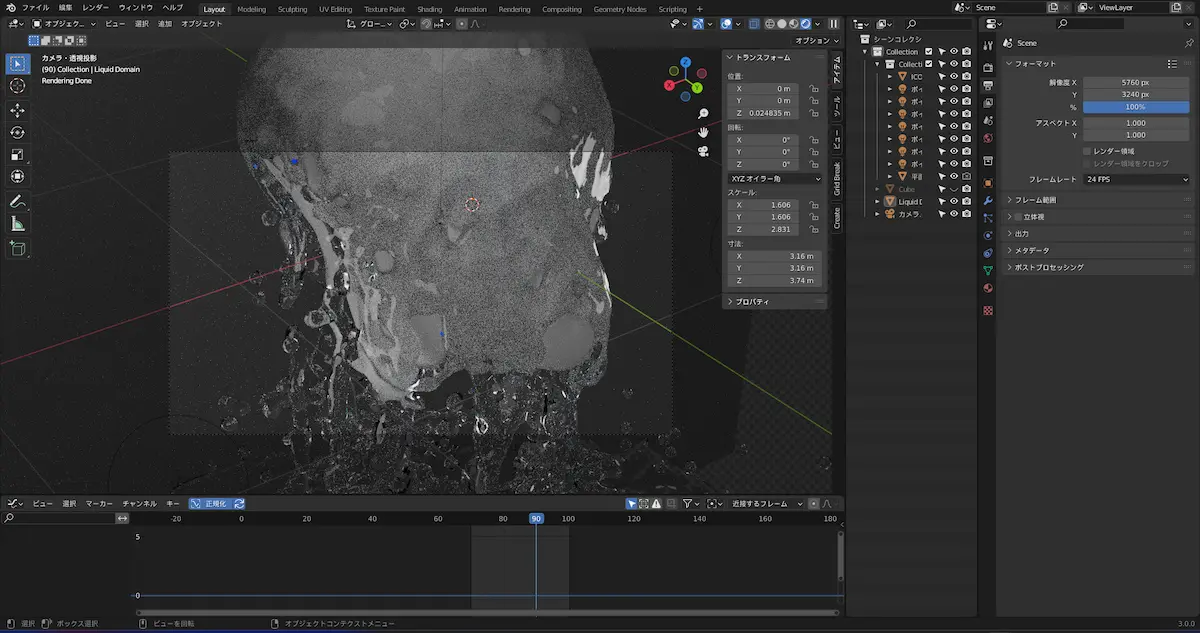Viewport: 1200px width, 633px height.
Task: Click the resolution percentage 100% slider
Action: (1135, 106)
